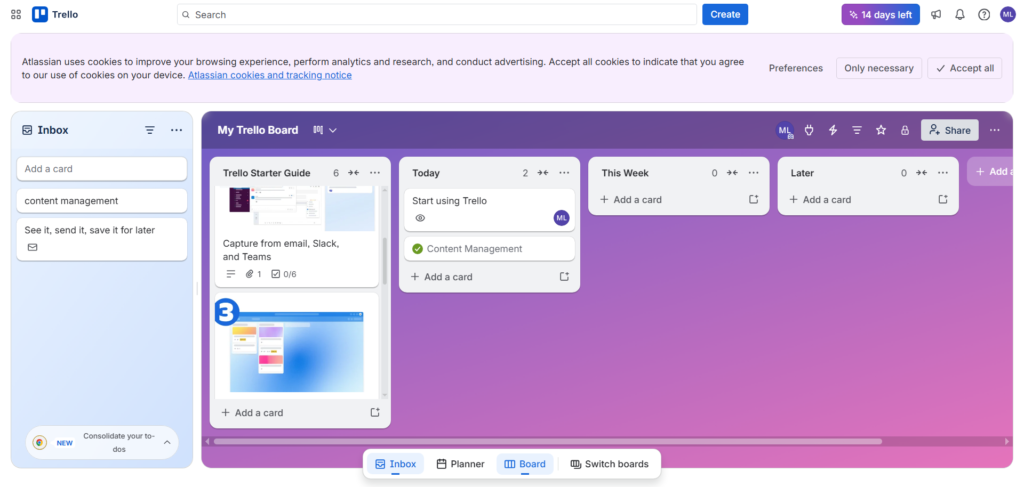The width and height of the screenshot is (1024, 487).
Task: Open Trello Starter Guide list actions menu
Action: pyautogui.click(x=375, y=173)
